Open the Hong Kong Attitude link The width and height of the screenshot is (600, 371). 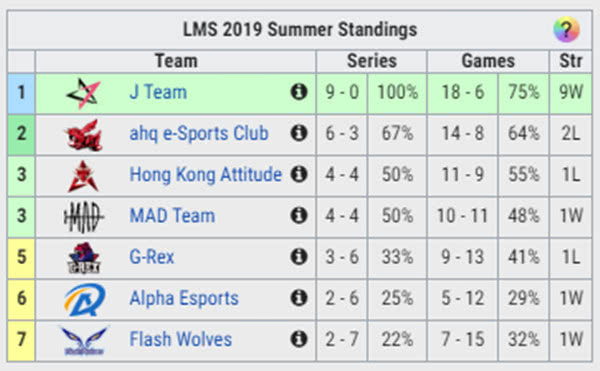click(205, 174)
